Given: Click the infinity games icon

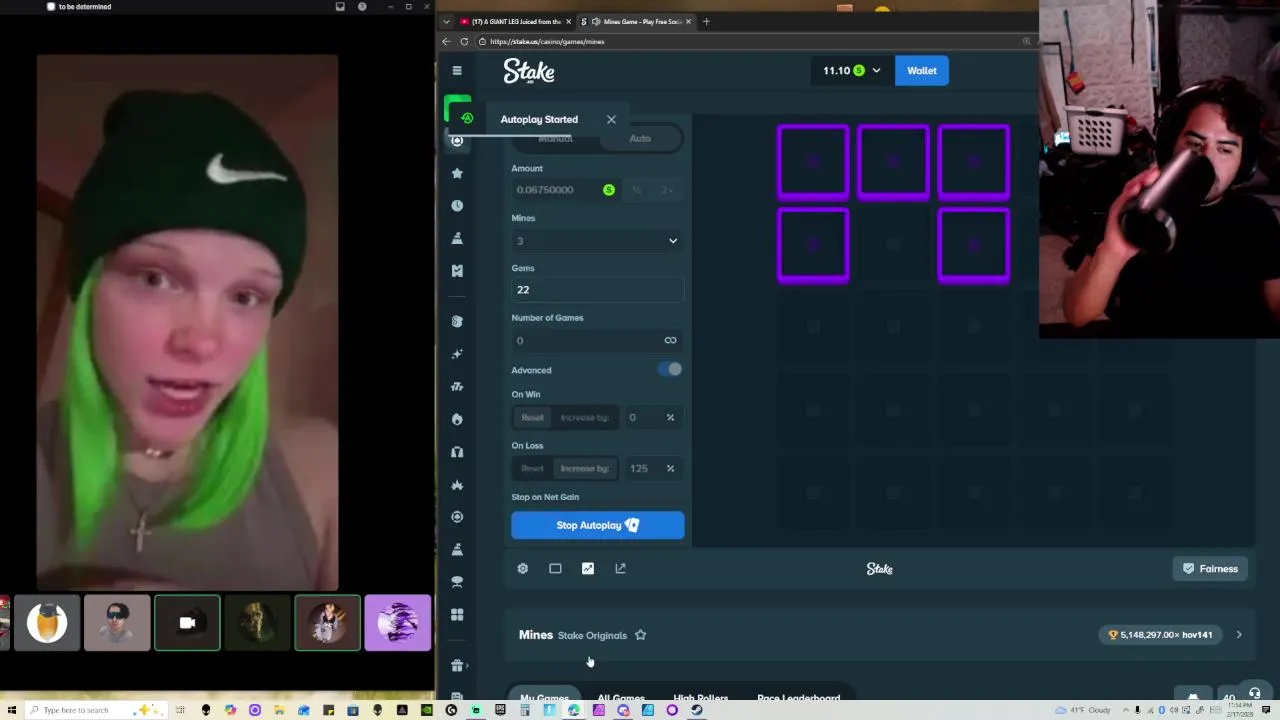Looking at the screenshot, I should pyautogui.click(x=670, y=340).
